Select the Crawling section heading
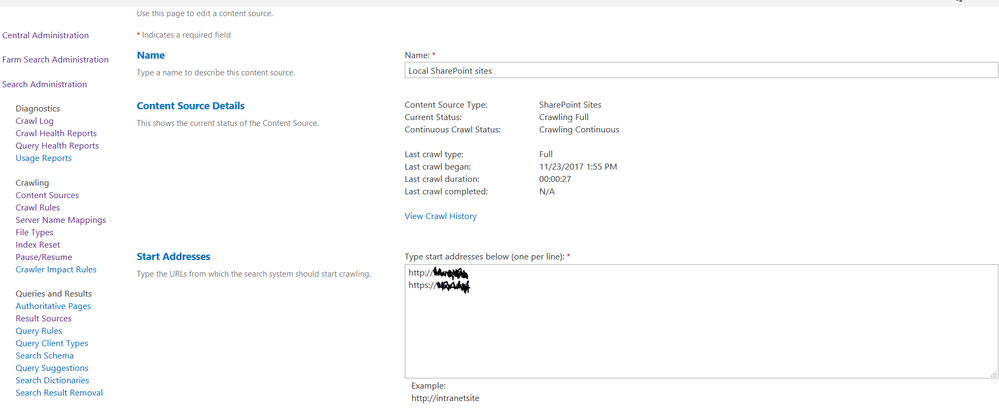This screenshot has height=415, width=999. click(x=32, y=183)
